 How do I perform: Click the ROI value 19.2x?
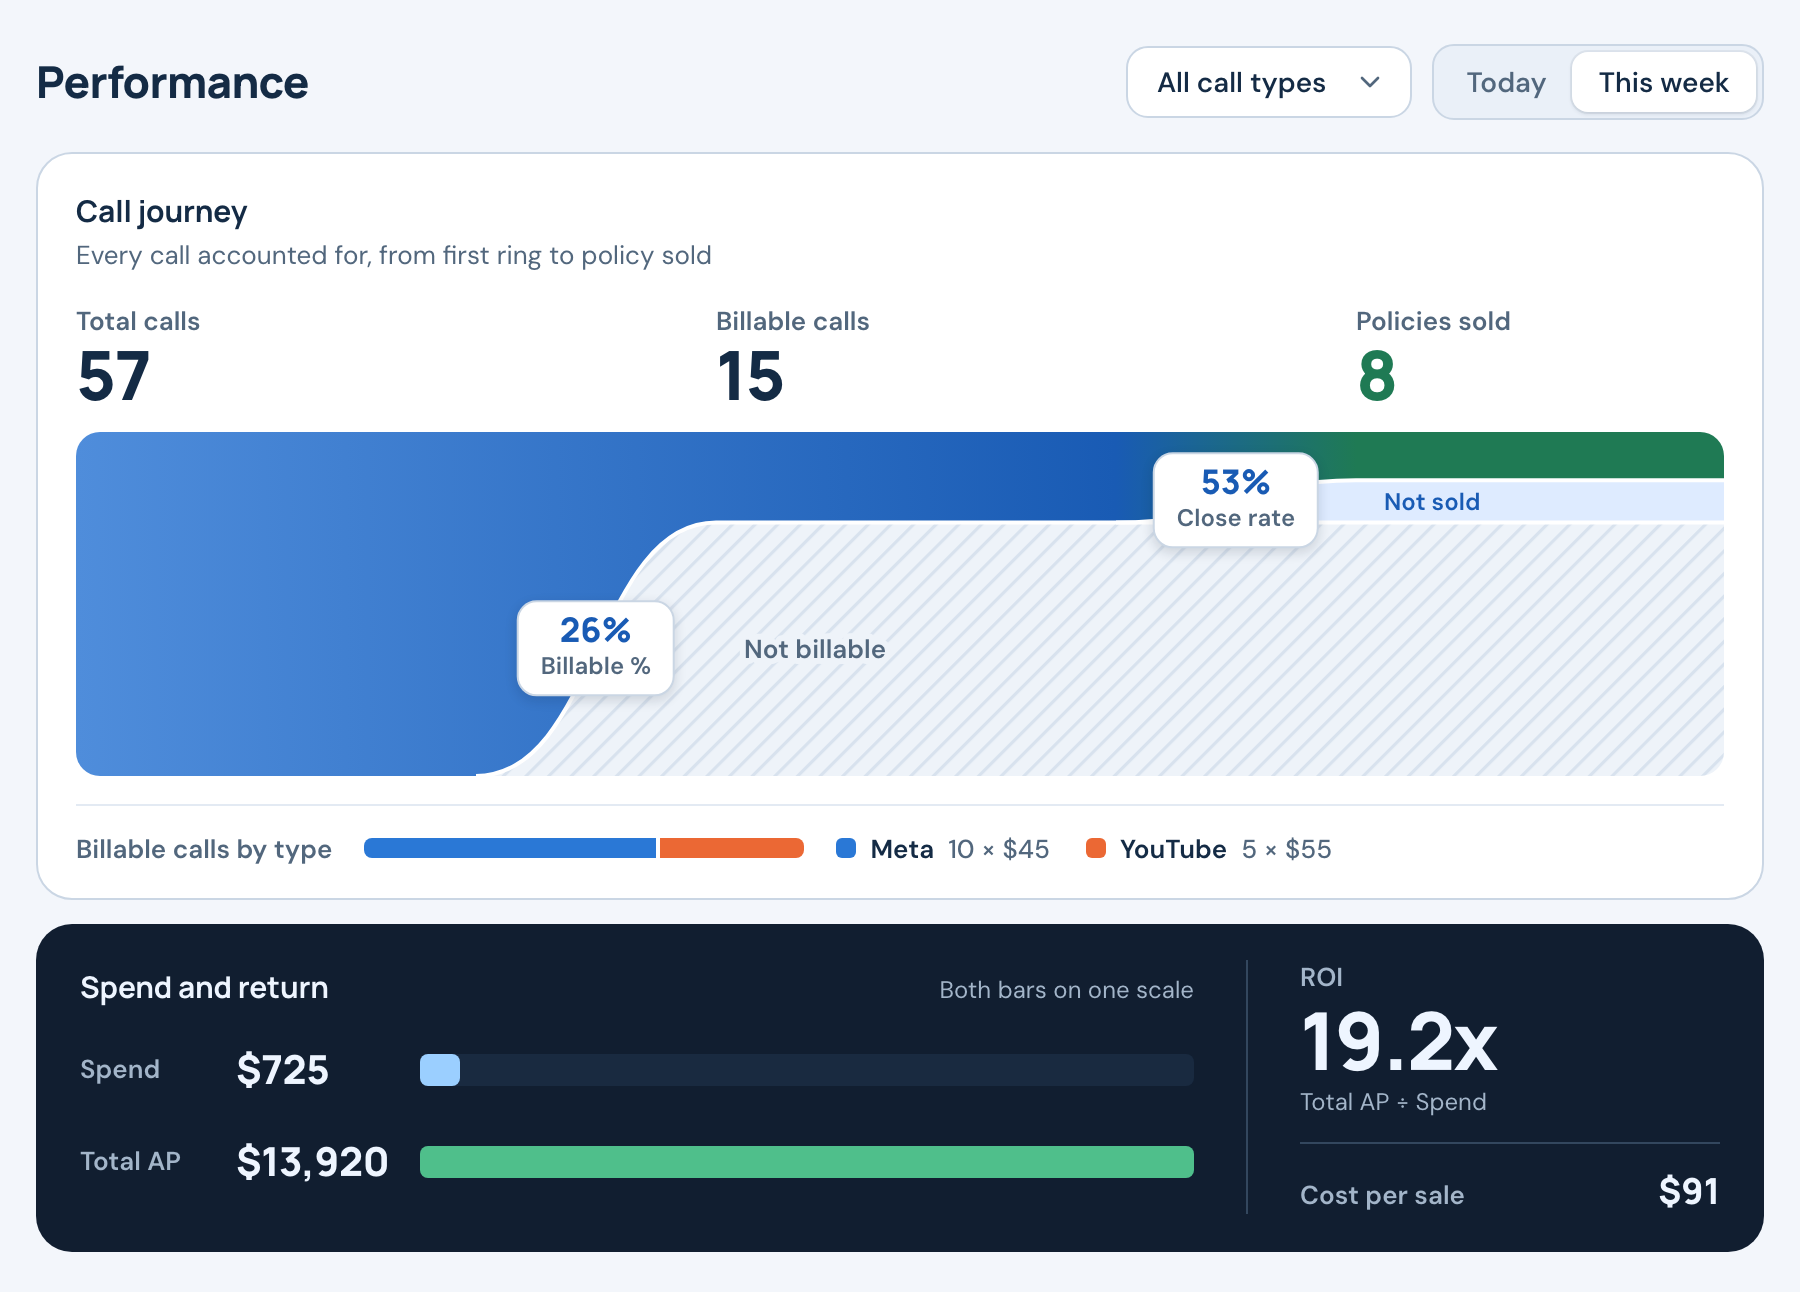click(x=1399, y=1042)
